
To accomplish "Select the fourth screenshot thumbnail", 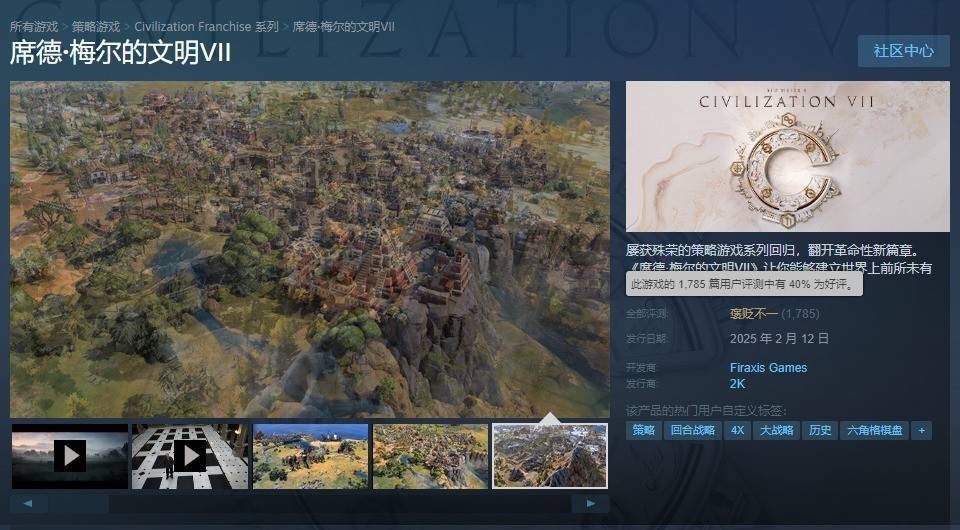I will [x=430, y=456].
